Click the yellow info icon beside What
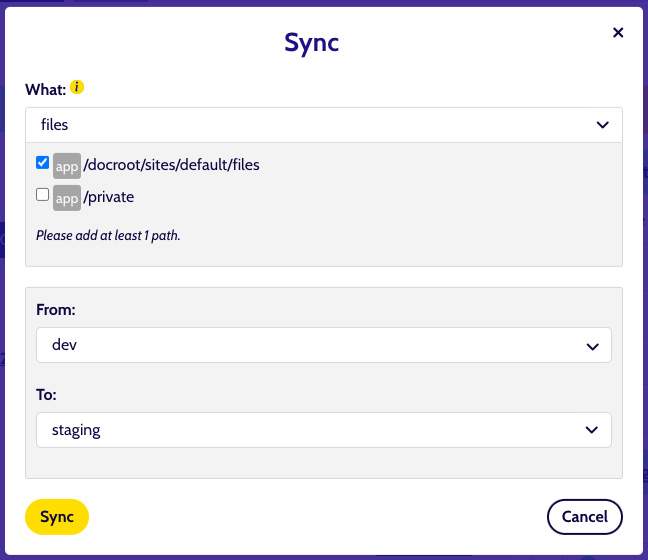 click(77, 87)
